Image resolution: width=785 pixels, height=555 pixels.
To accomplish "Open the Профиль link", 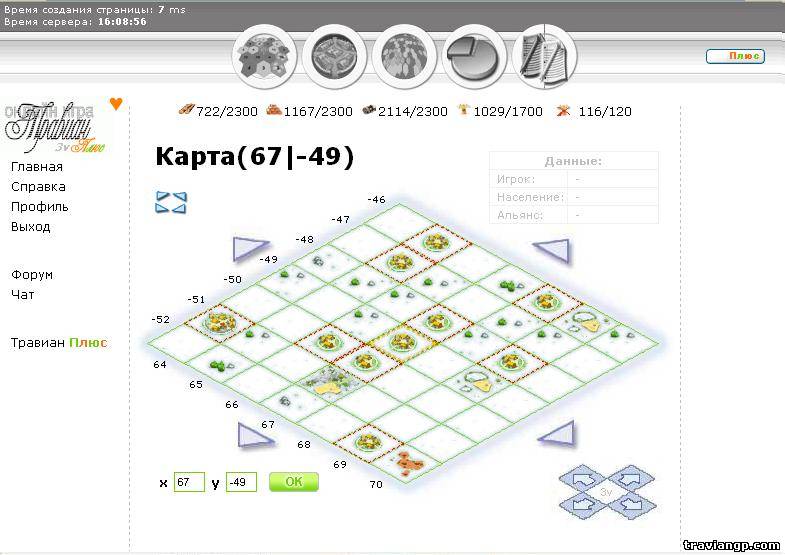I will tap(40, 207).
